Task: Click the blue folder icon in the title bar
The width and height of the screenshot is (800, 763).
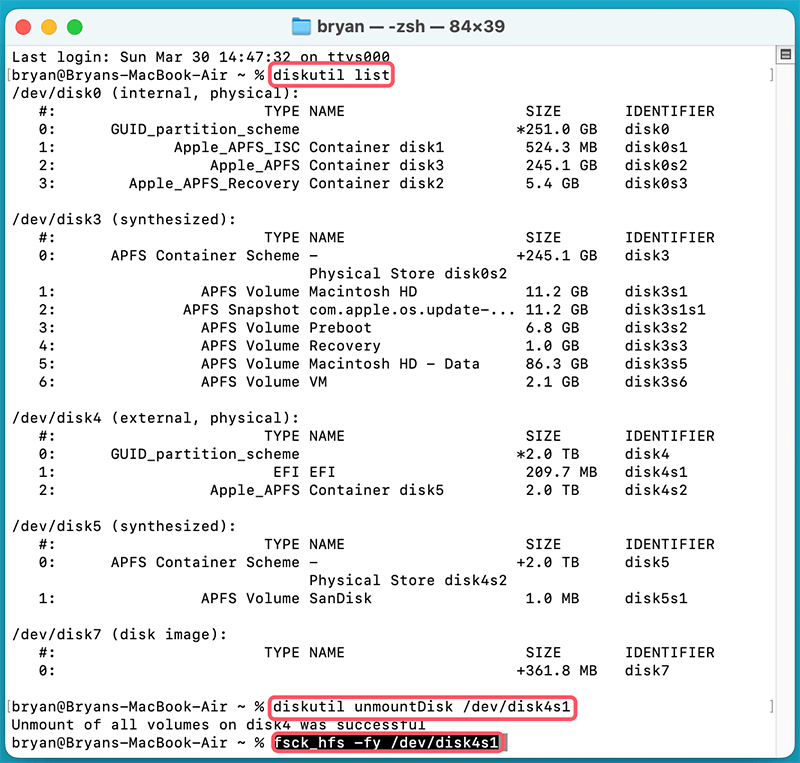Action: point(304,27)
